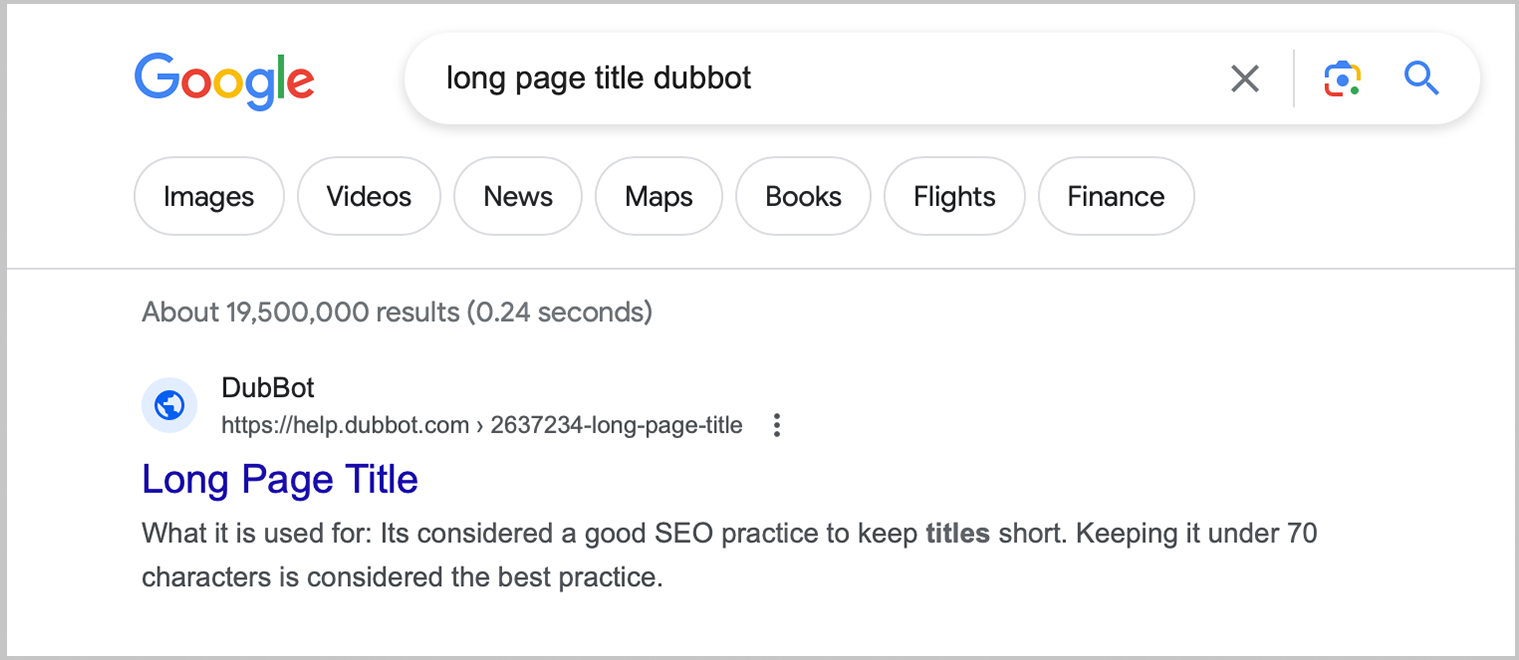The width and height of the screenshot is (1519, 660).
Task: Select the Flights filter chip
Action: (x=954, y=196)
